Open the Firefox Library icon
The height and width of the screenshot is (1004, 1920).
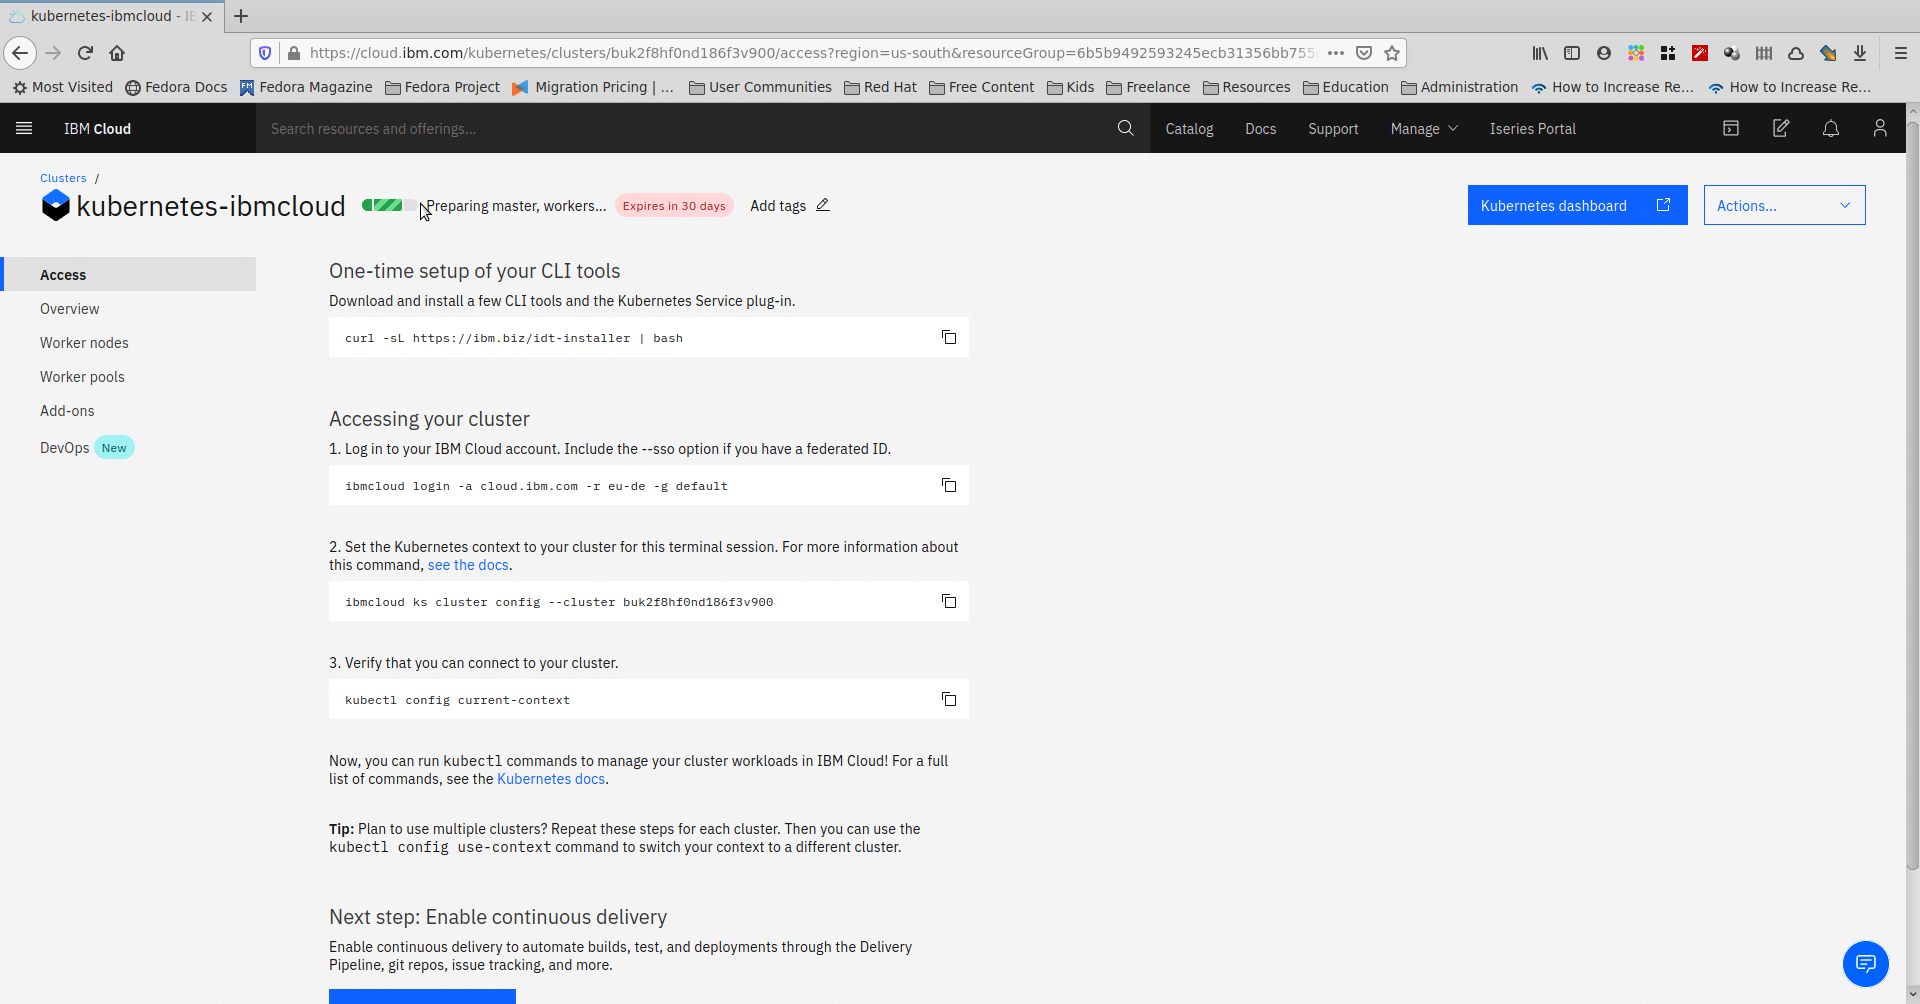(x=1540, y=53)
